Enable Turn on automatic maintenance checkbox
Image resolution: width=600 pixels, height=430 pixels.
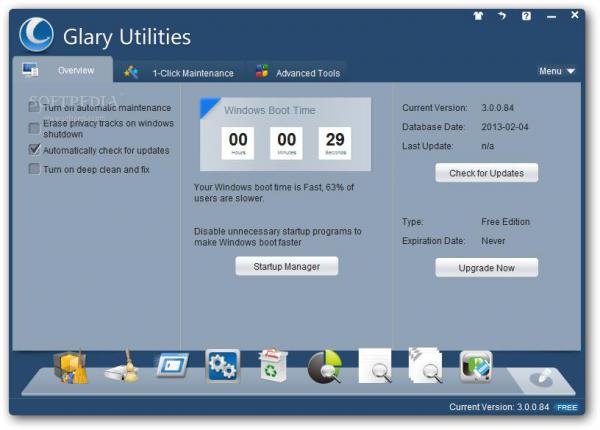pyautogui.click(x=34, y=107)
